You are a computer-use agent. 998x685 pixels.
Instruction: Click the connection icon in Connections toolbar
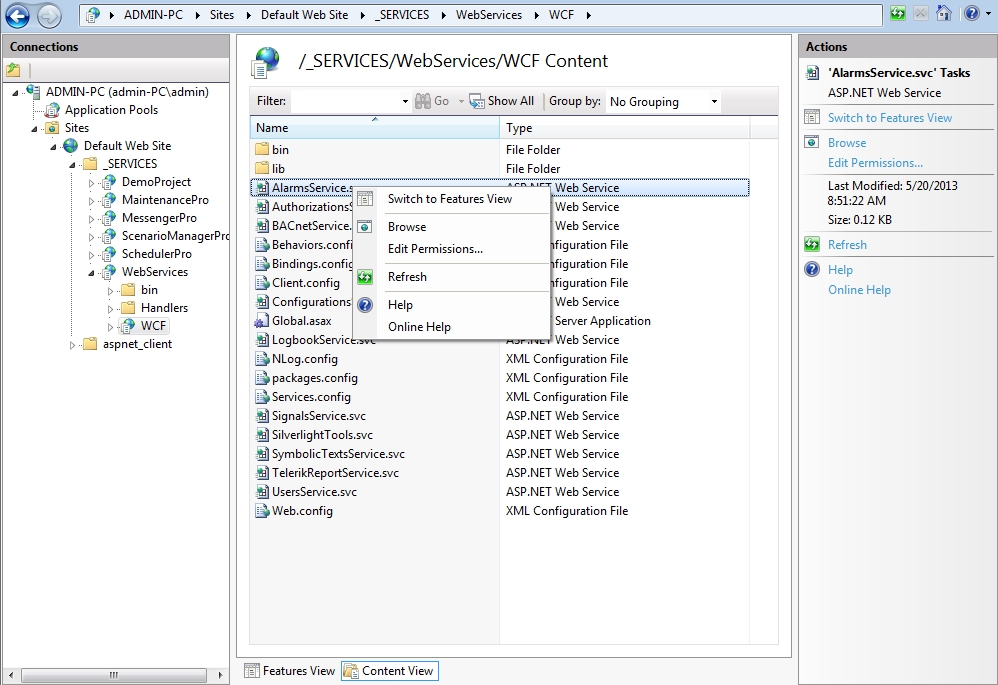tap(13, 70)
